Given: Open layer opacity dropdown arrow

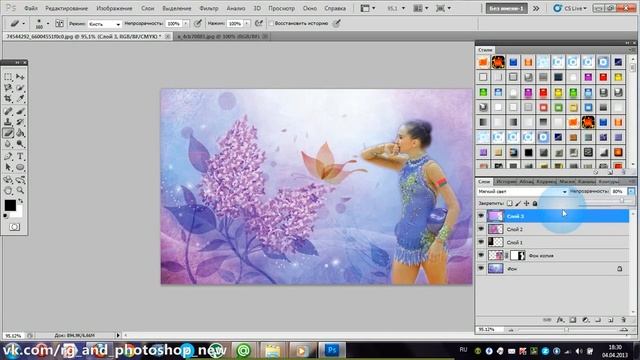Looking at the screenshot, I should [631, 191].
